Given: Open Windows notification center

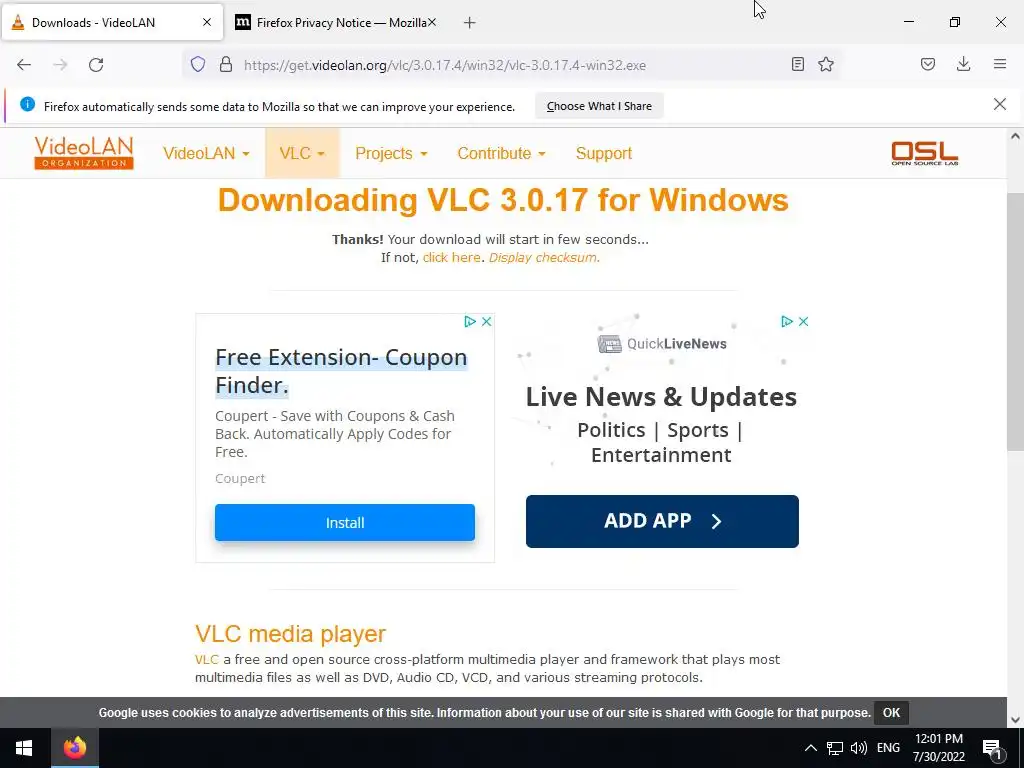Looking at the screenshot, I should point(992,749).
